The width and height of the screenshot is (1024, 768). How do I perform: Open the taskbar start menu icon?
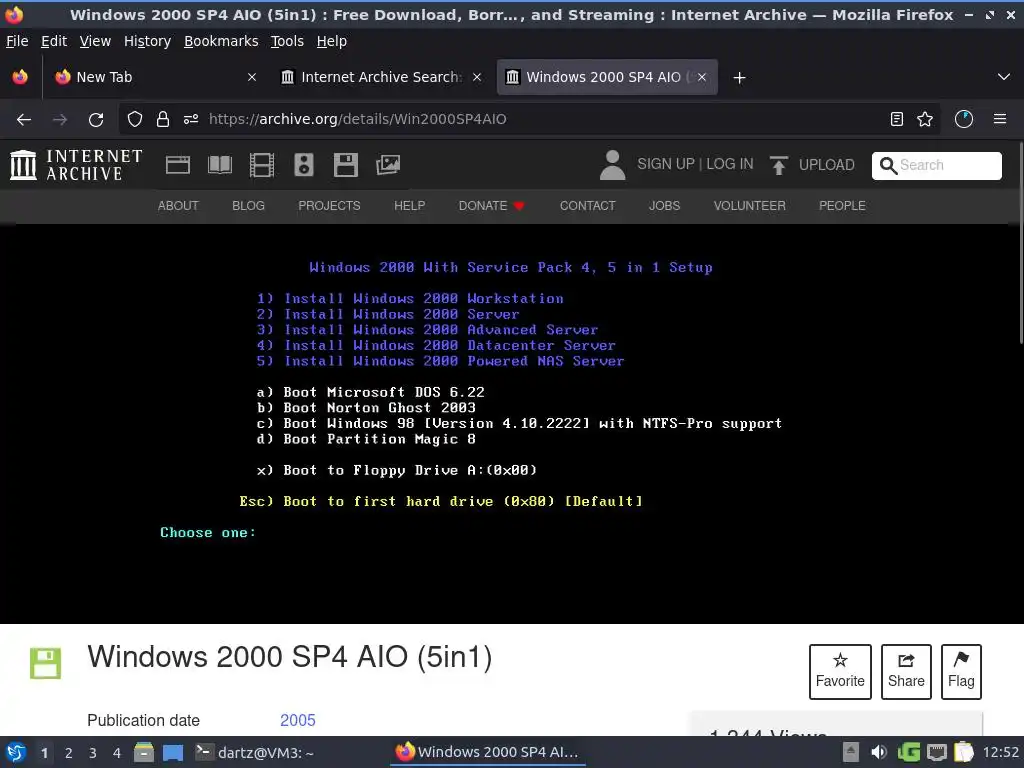16,752
